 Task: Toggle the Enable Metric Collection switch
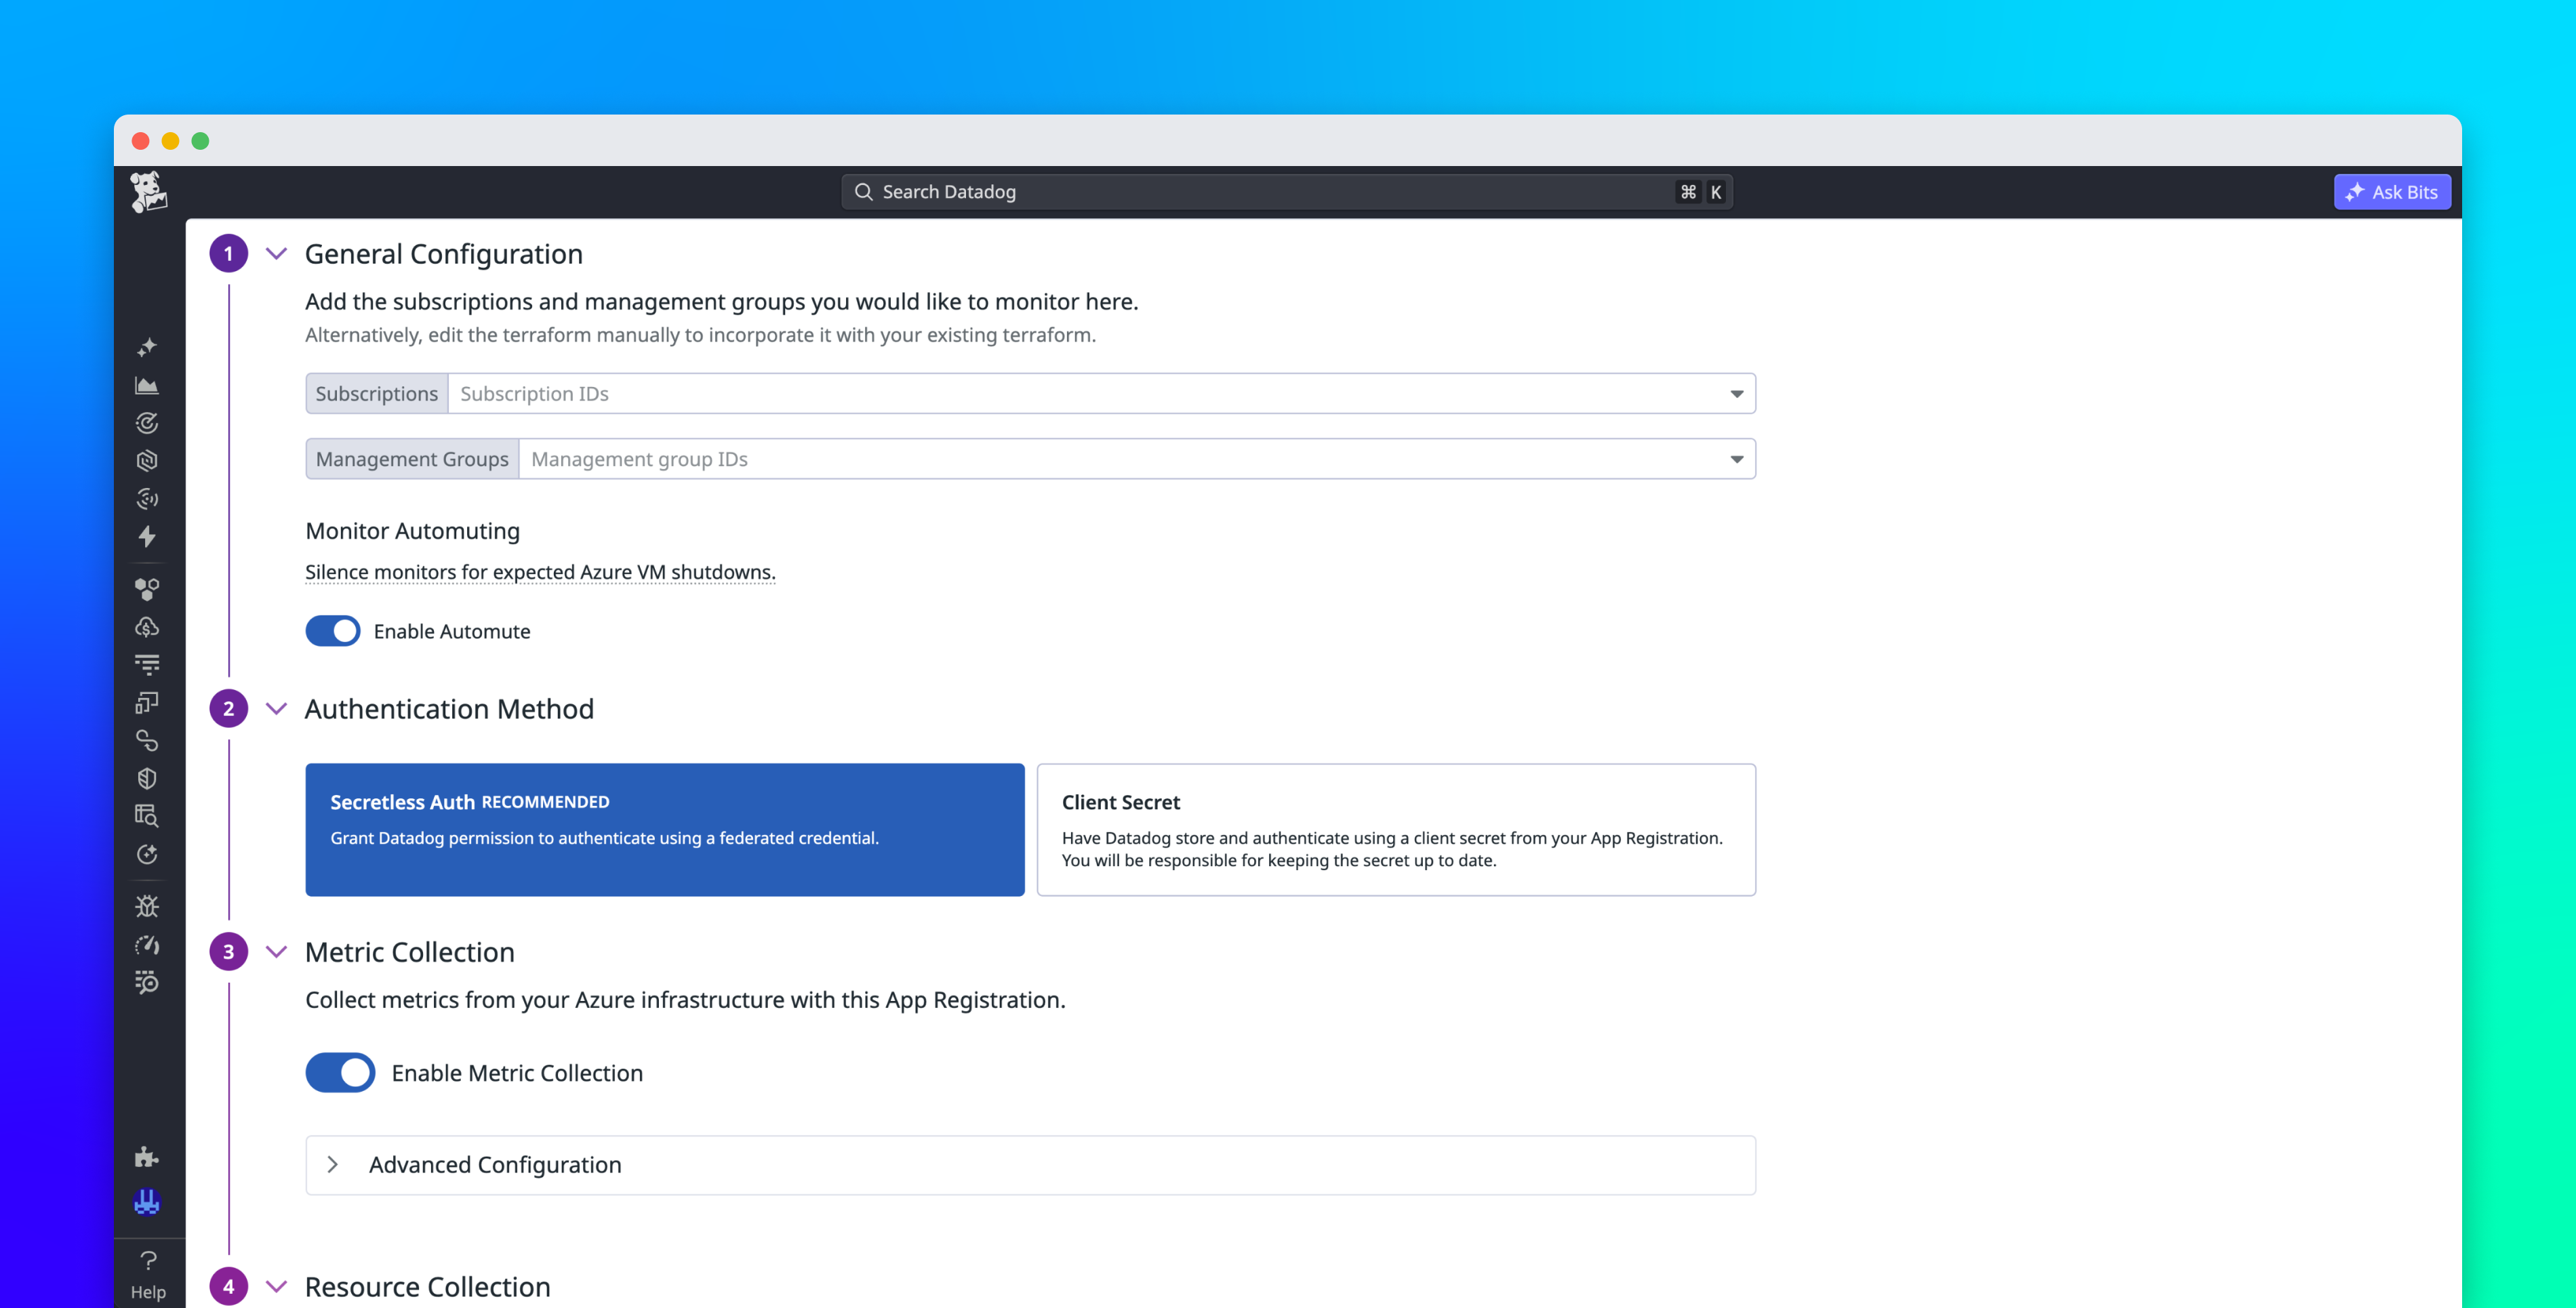tap(340, 1073)
